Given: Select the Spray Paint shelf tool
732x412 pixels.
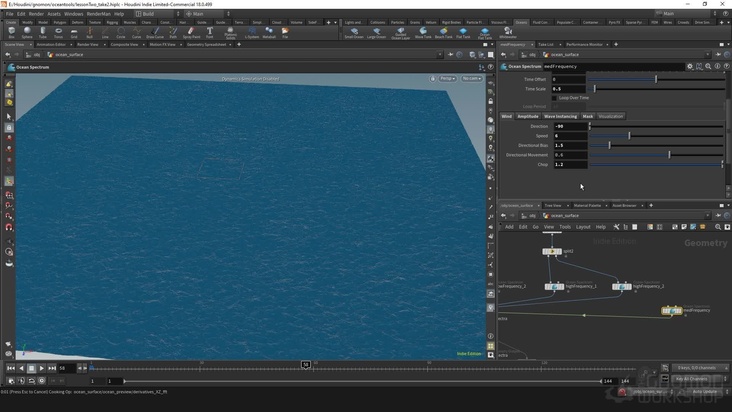Looking at the screenshot, I should (x=191, y=32).
